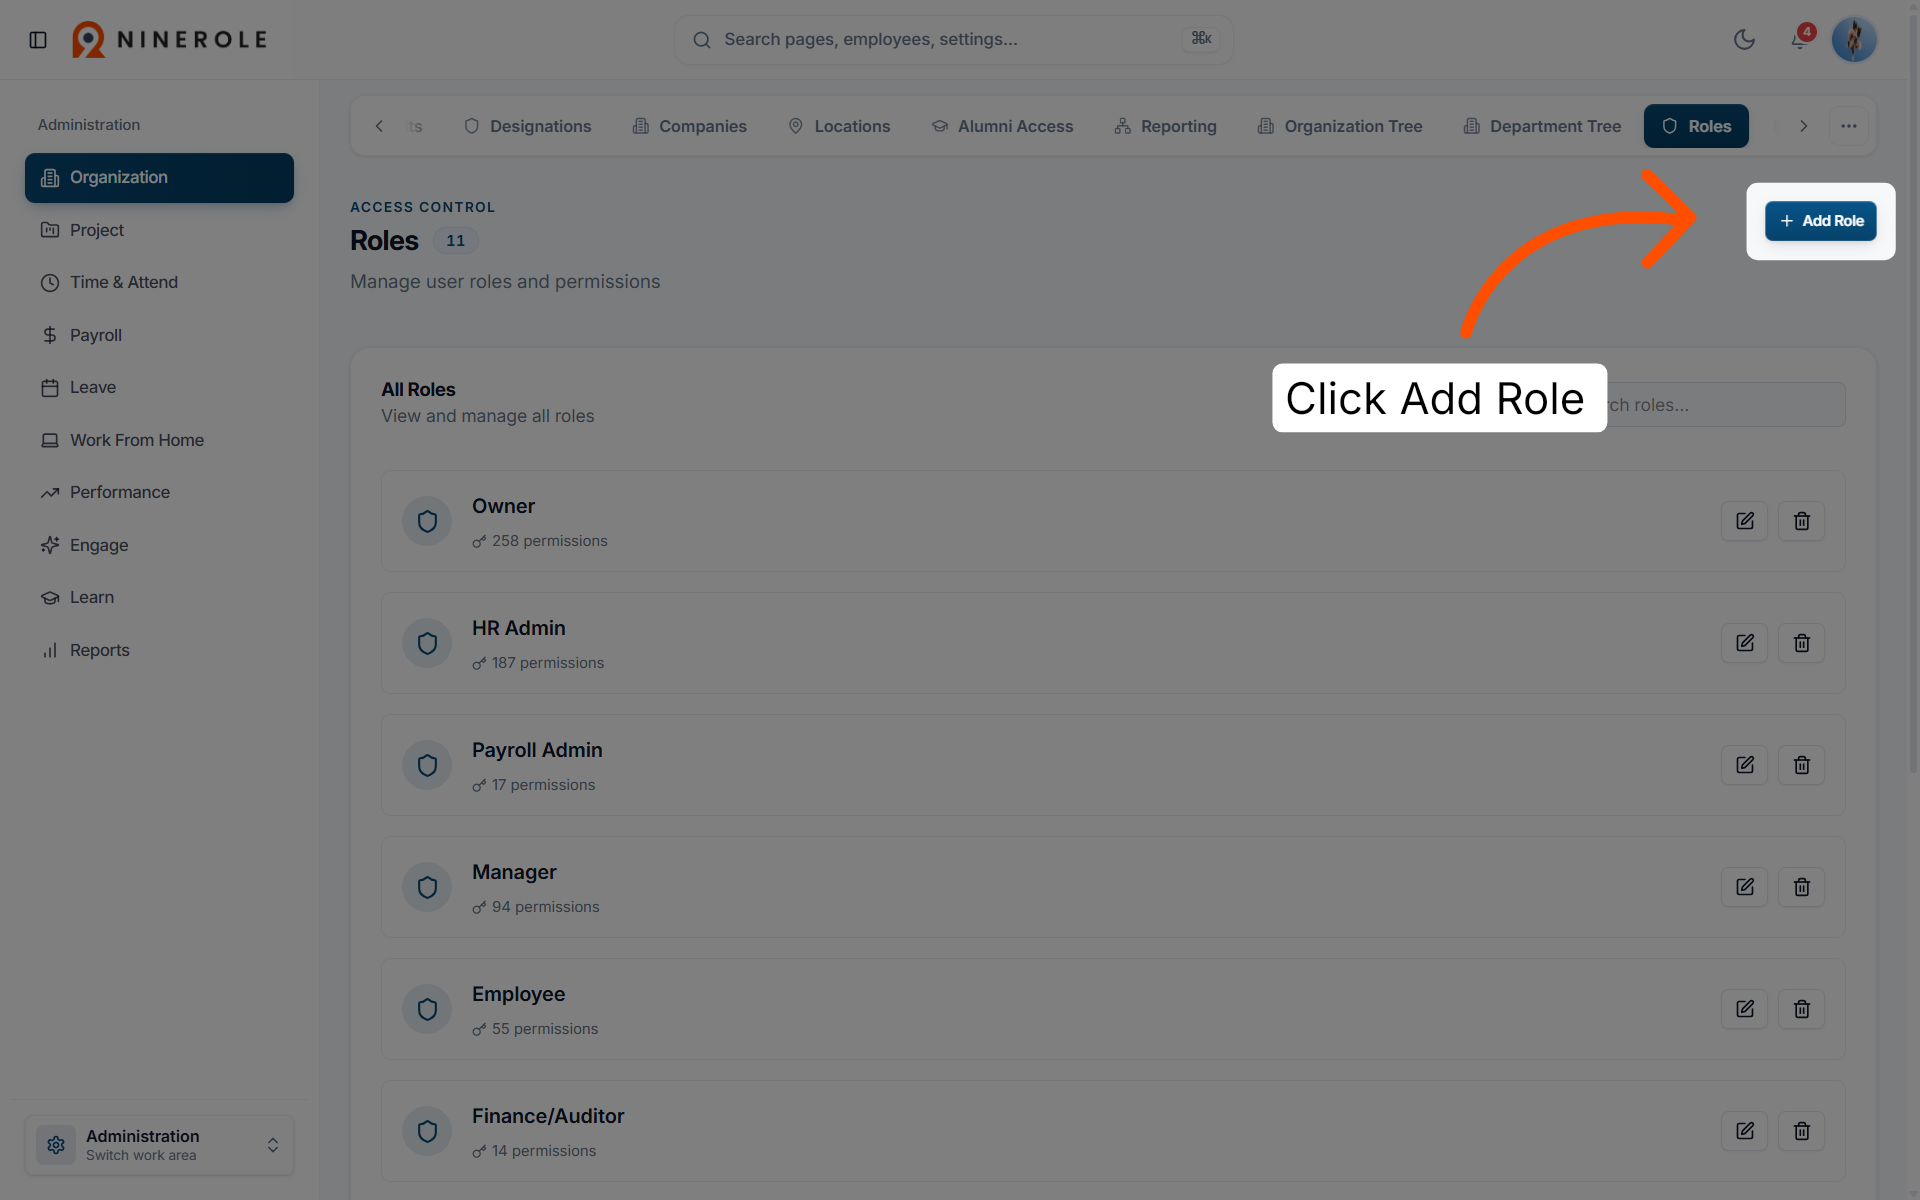This screenshot has height=1200, width=1920.
Task: Go to the Alumni Access tab
Action: pos(1003,126)
